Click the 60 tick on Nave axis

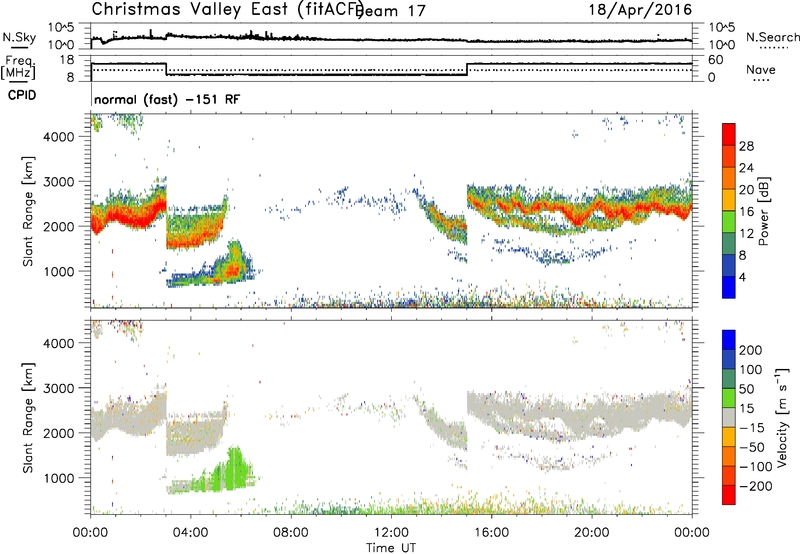(x=715, y=60)
